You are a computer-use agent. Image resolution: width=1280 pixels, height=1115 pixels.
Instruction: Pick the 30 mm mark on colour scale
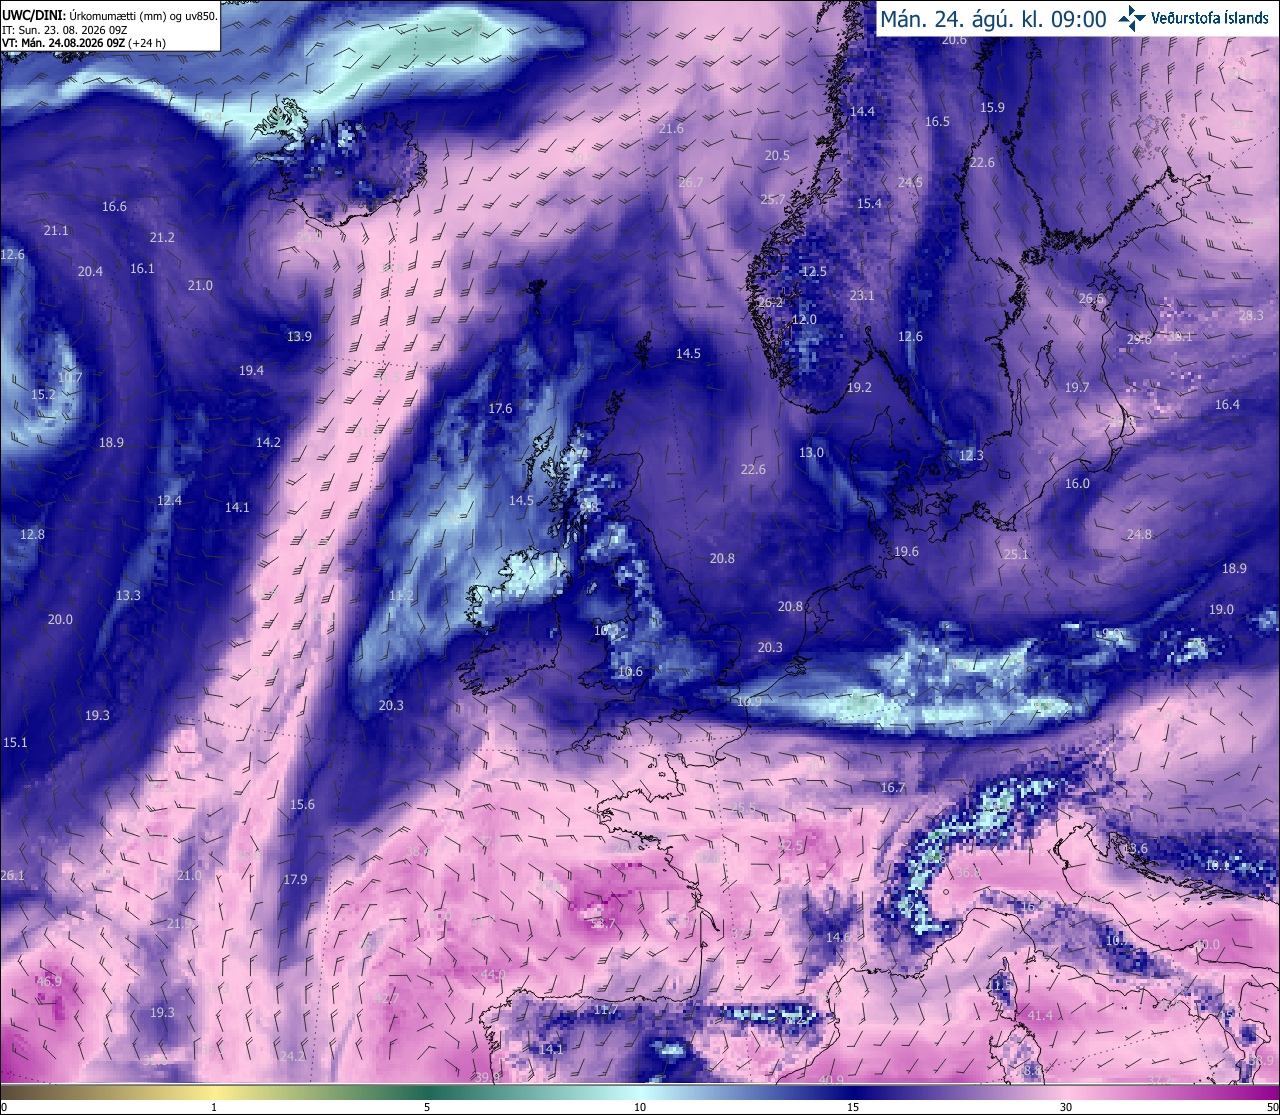coord(1066,1107)
